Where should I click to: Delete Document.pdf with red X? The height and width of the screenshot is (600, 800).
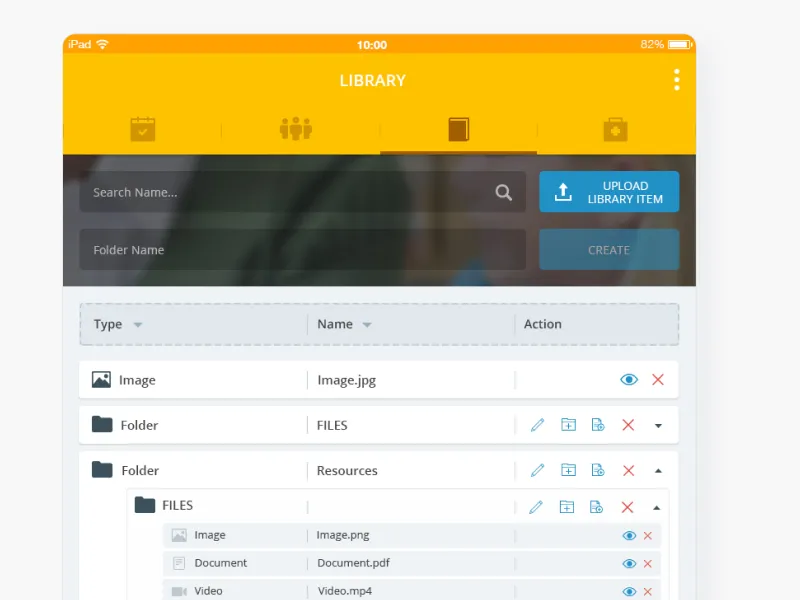point(647,564)
